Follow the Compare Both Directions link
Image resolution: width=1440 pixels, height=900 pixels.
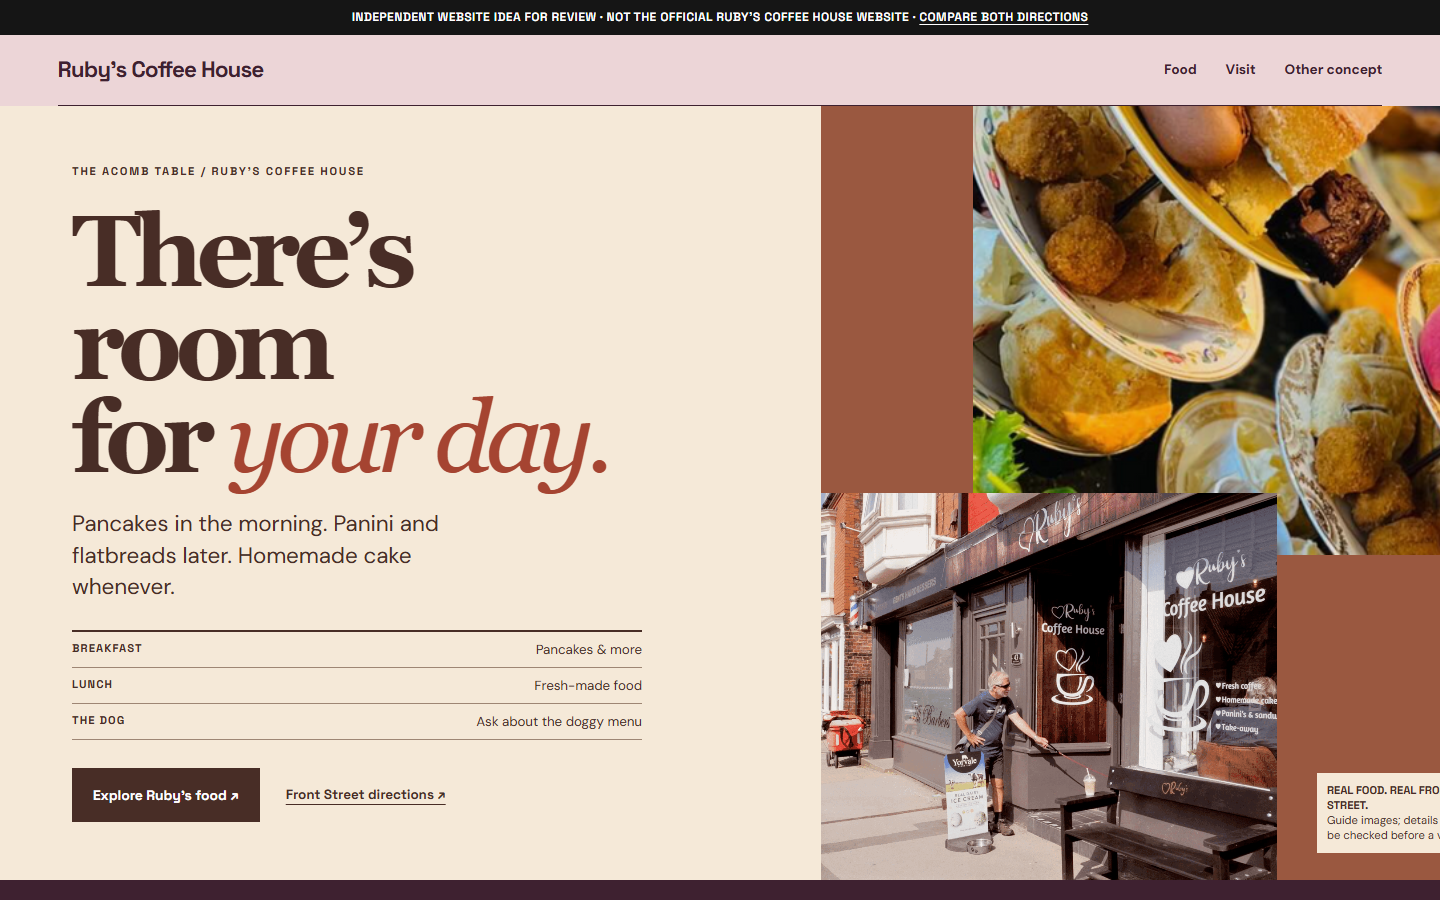[1003, 17]
